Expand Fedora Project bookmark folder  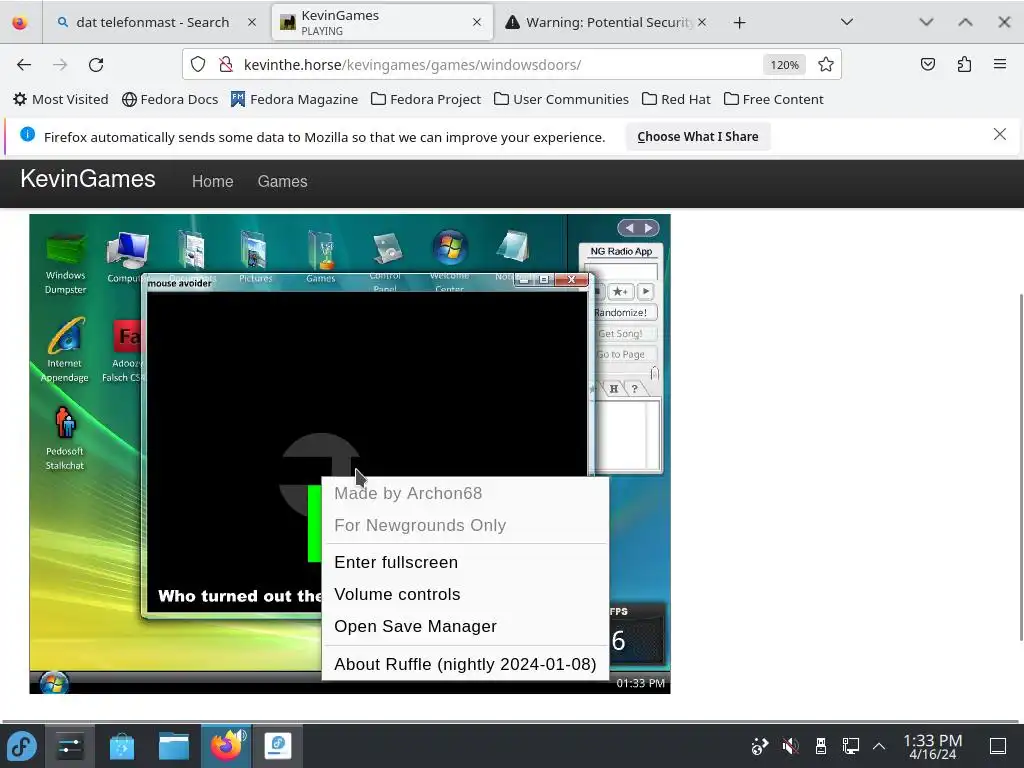(426, 99)
